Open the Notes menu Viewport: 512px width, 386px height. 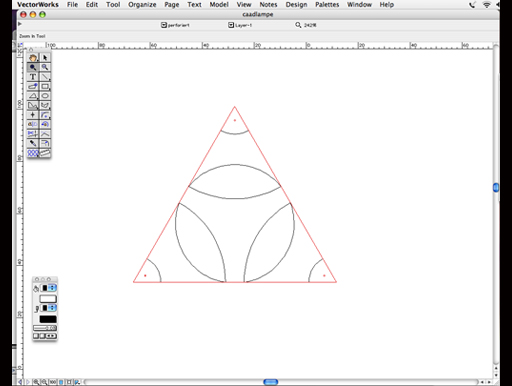click(268, 5)
